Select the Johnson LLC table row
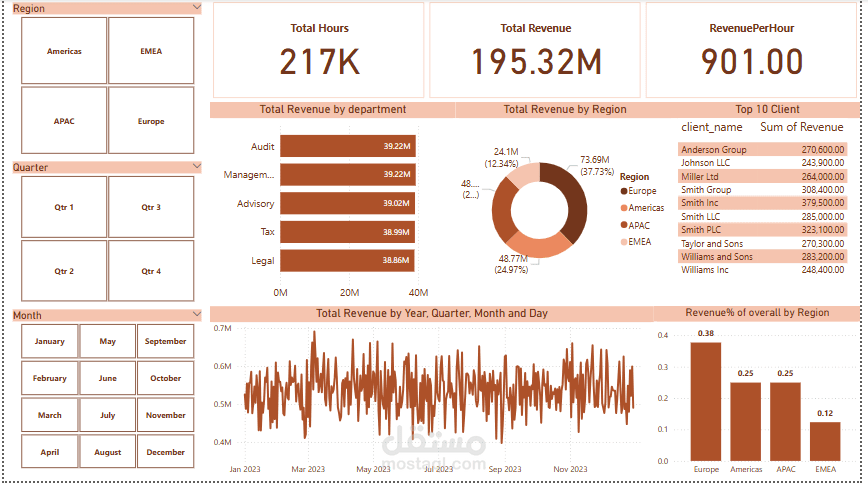 coord(762,163)
